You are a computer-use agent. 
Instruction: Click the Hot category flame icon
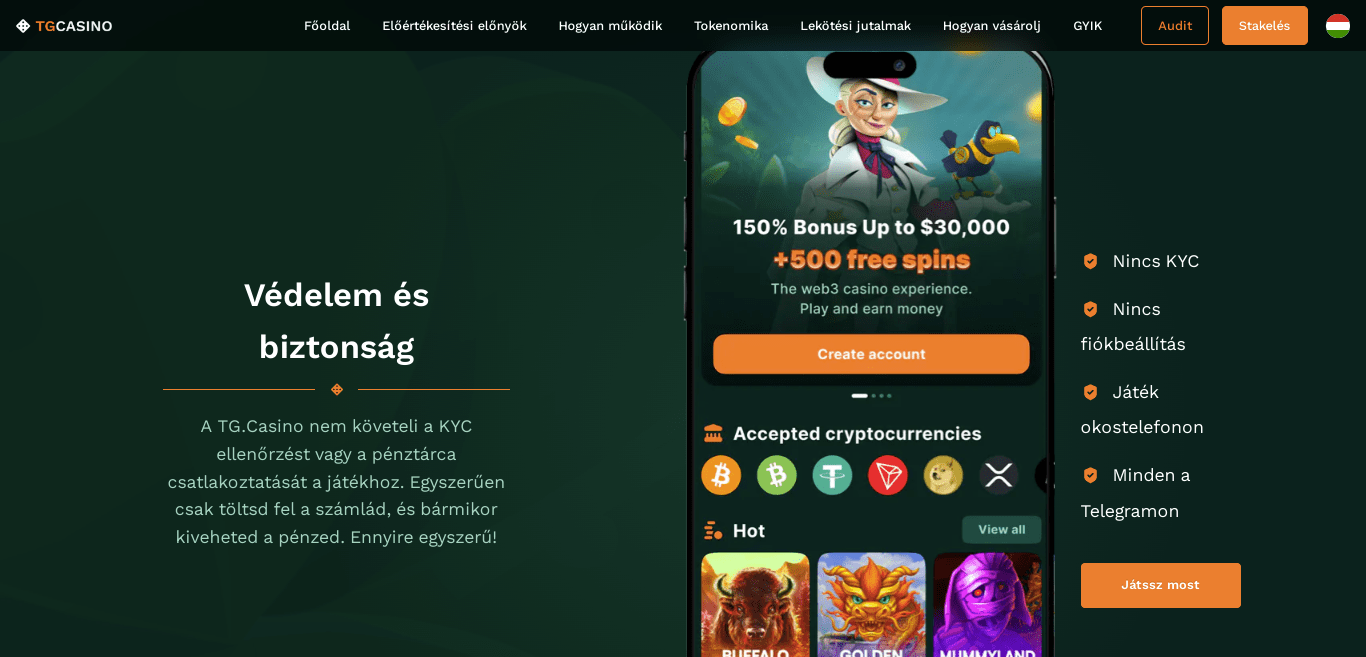coord(713,530)
